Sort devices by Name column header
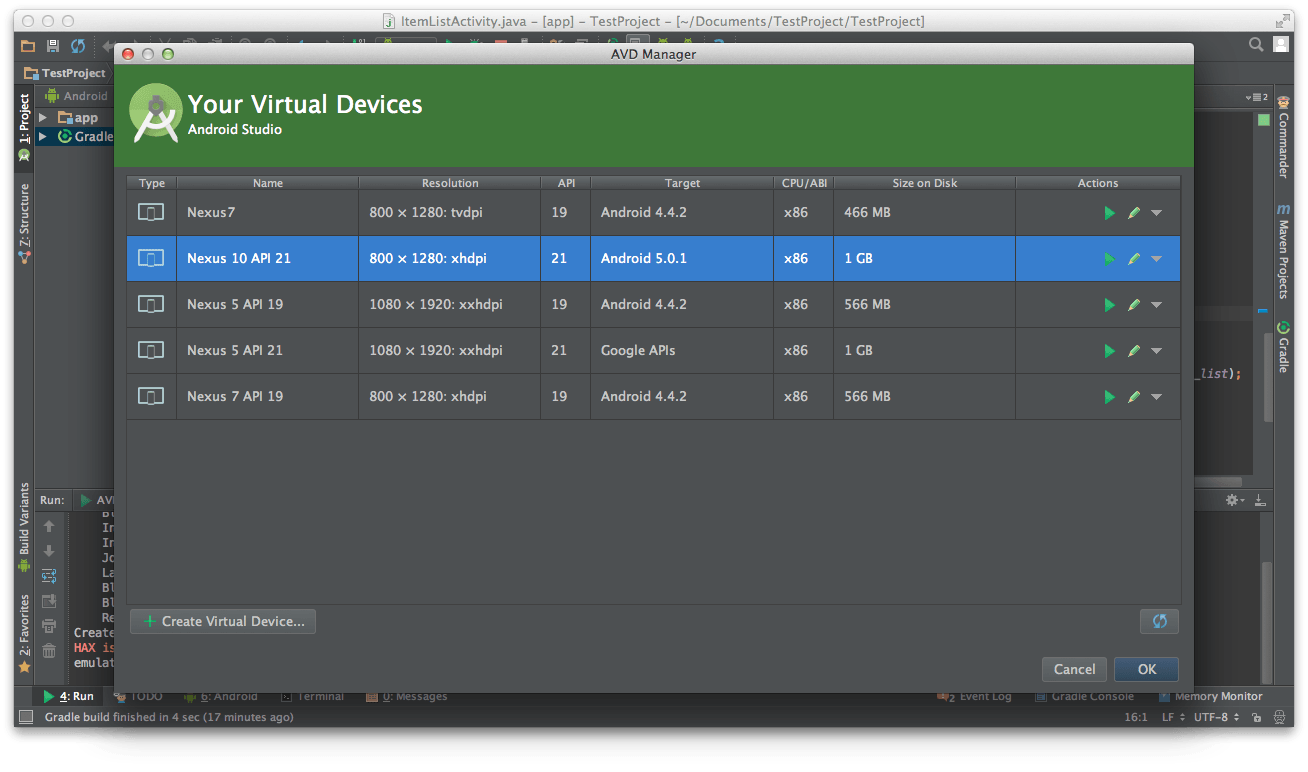Image resolution: width=1308 pixels, height=772 pixels. 268,183
